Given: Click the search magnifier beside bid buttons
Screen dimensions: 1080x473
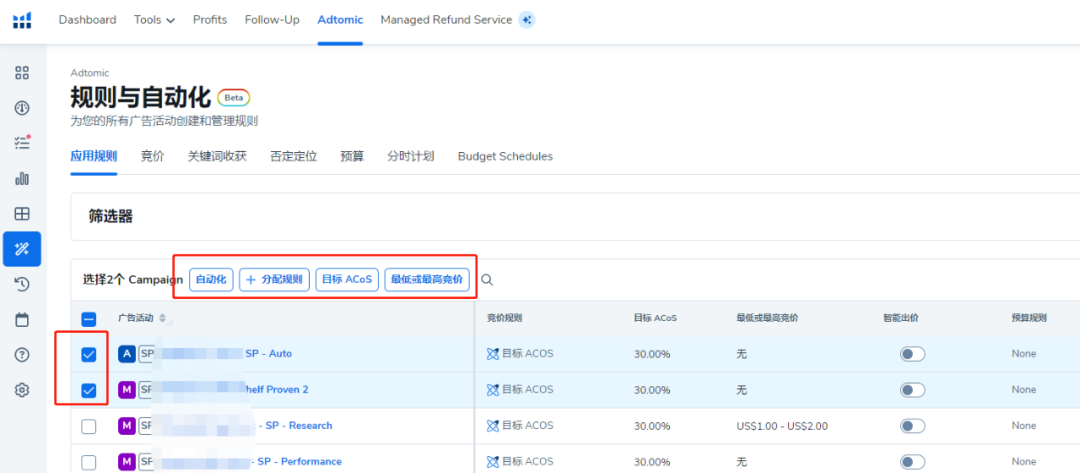Looking at the screenshot, I should pyautogui.click(x=487, y=280).
